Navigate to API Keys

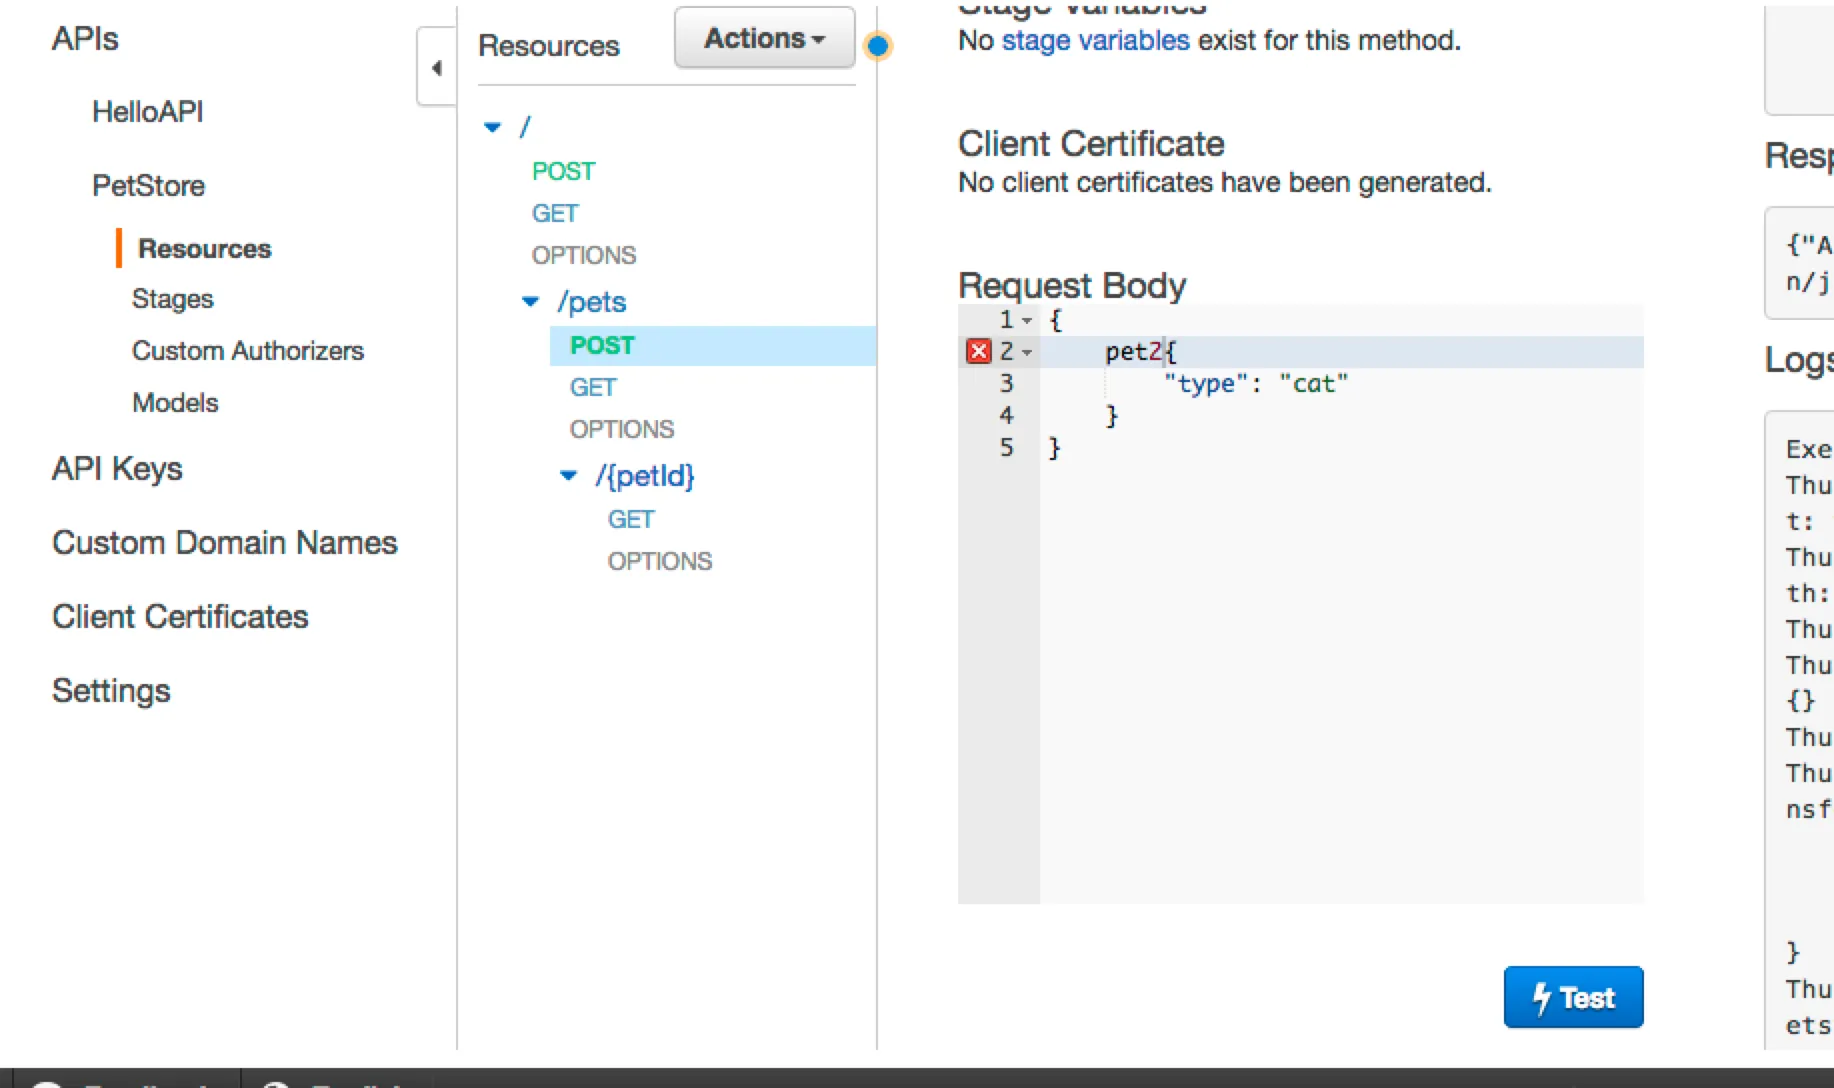(117, 469)
